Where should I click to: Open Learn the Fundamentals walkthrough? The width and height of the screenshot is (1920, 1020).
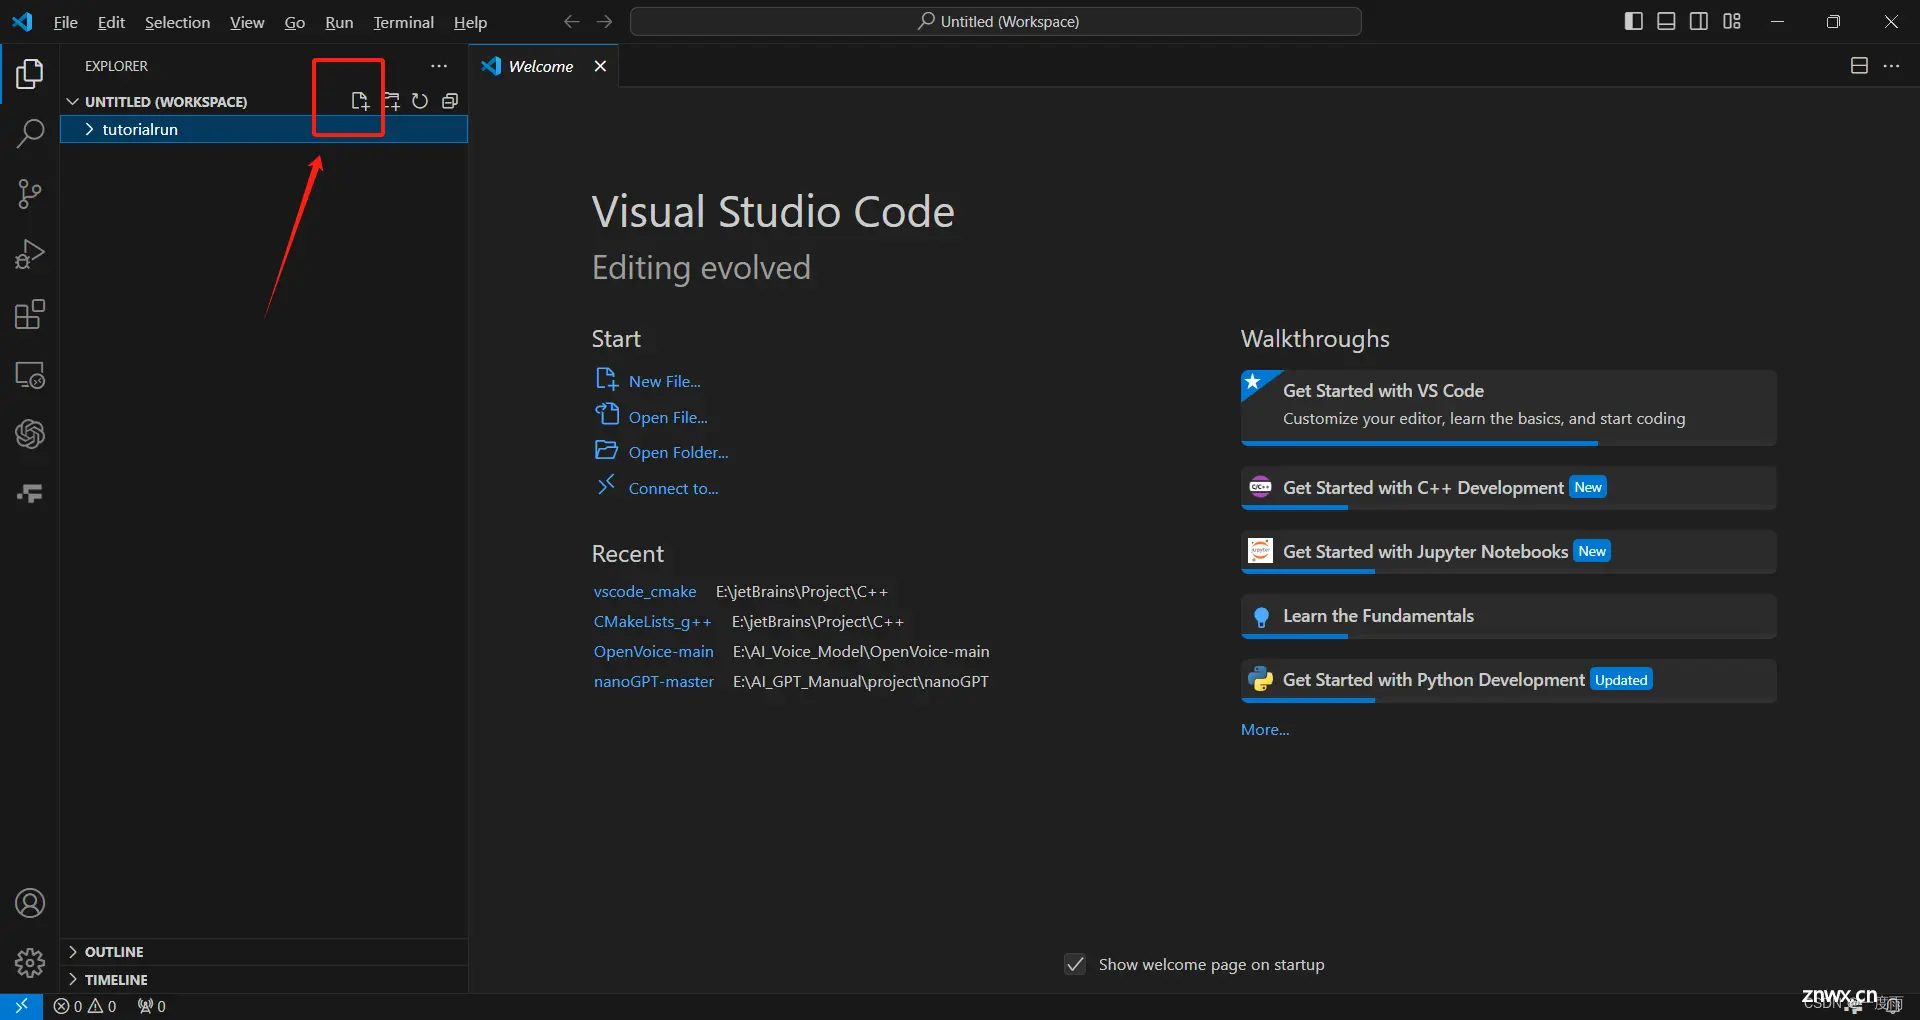[x=1508, y=616]
